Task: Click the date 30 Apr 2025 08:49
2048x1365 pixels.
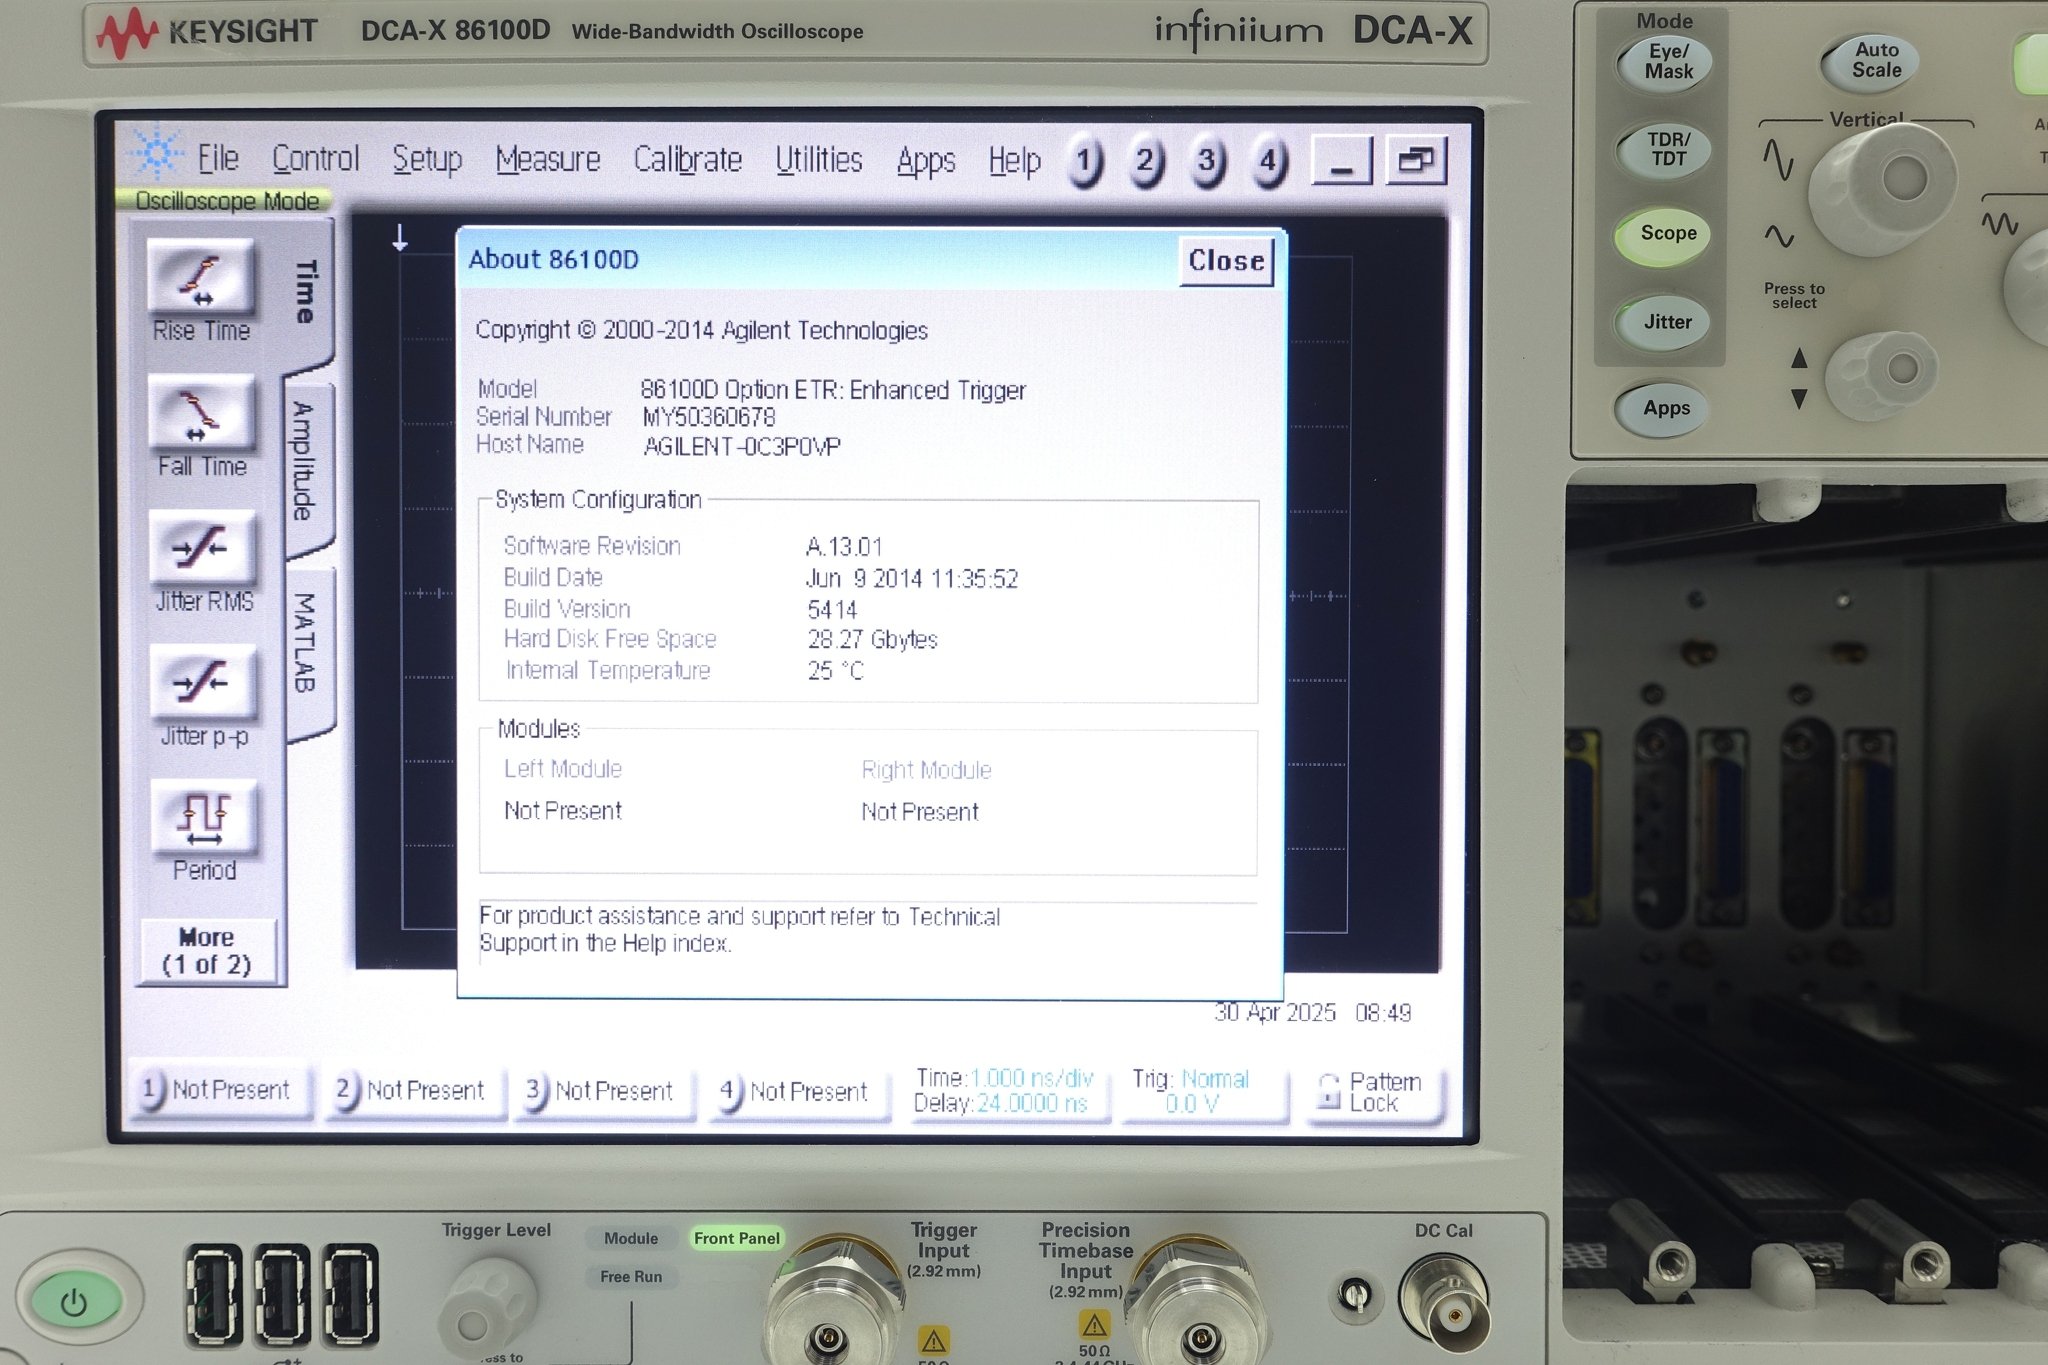Action: pyautogui.click(x=1312, y=1013)
